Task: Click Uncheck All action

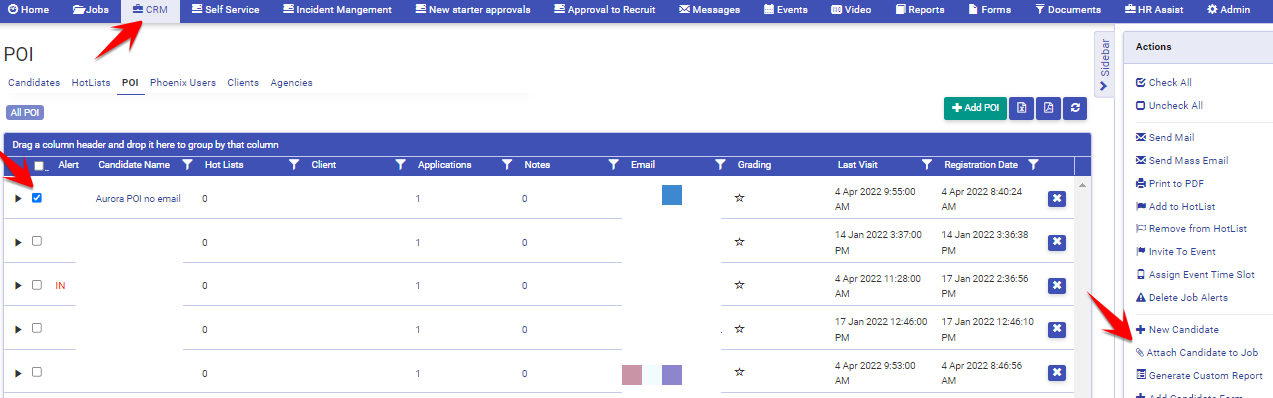Action: 1169,106
